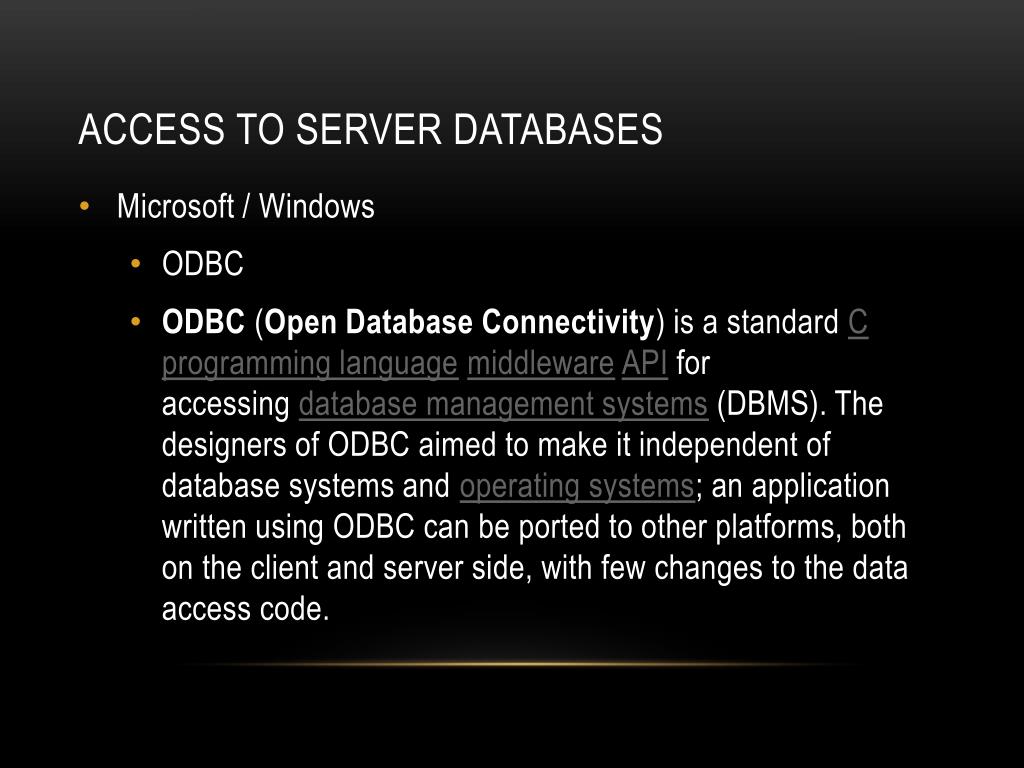Viewport: 1024px width, 768px height.
Task: Follow the "operating systems" hyperlink
Action: [x=577, y=487]
